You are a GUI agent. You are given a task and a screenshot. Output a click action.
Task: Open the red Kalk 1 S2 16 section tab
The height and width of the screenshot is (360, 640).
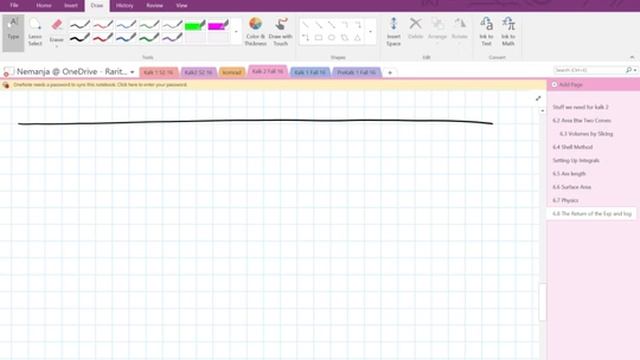(158, 72)
